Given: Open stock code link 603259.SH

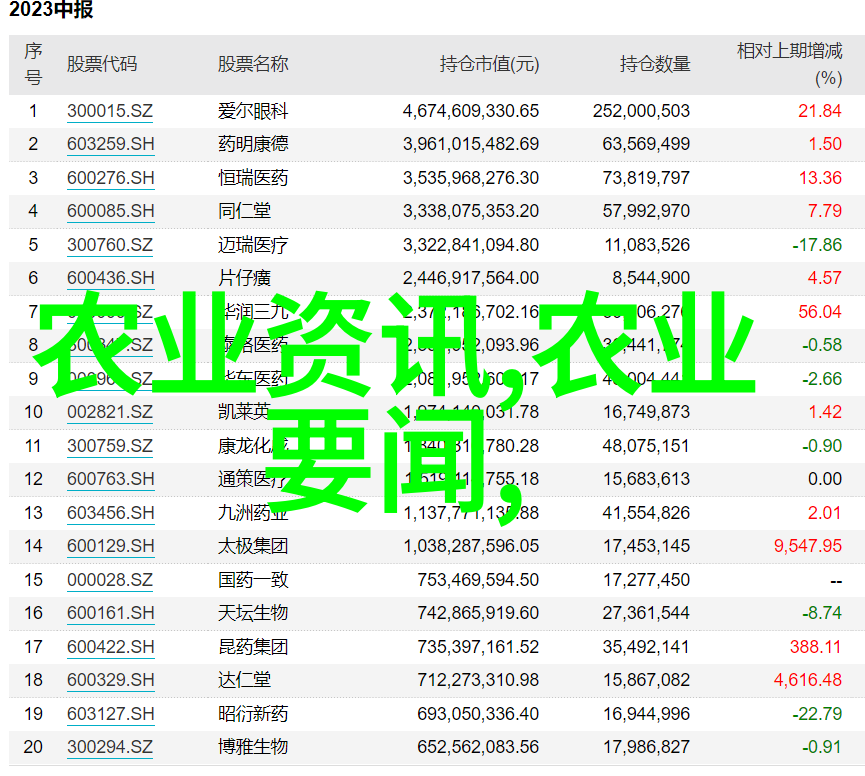Looking at the screenshot, I should point(110,144).
